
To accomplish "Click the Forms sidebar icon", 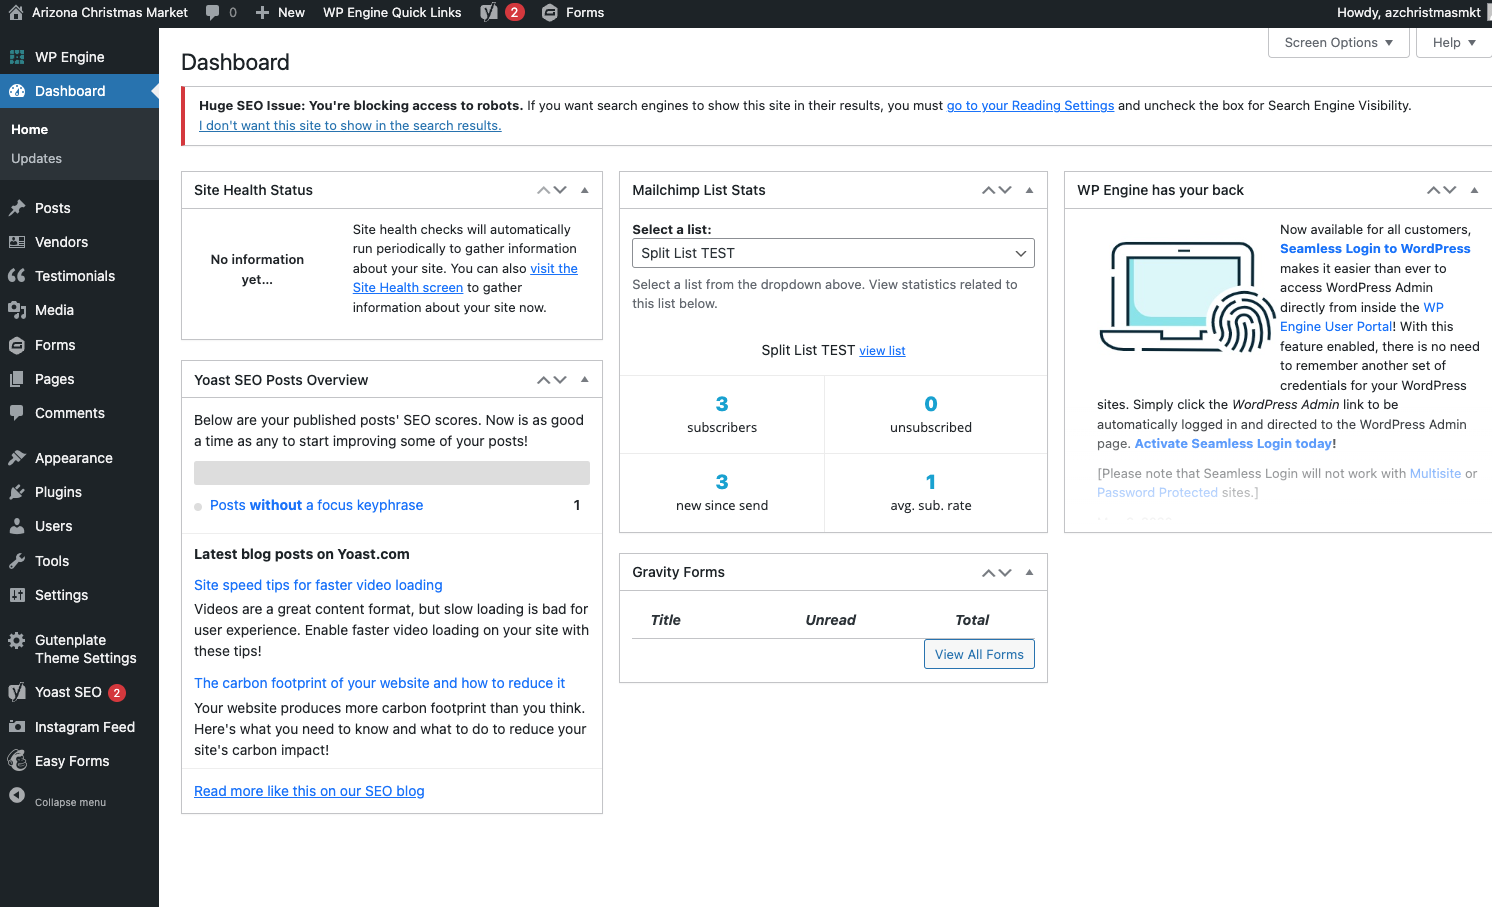I will pyautogui.click(x=17, y=345).
